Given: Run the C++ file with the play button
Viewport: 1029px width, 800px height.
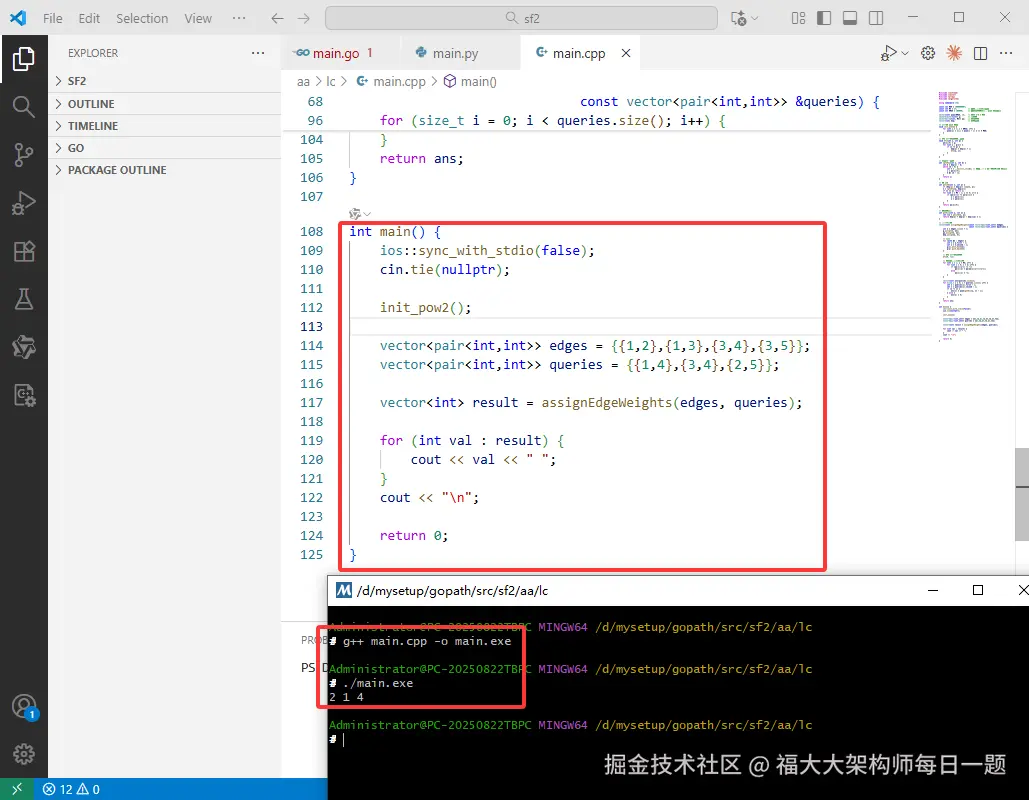Looking at the screenshot, I should click(x=888, y=53).
